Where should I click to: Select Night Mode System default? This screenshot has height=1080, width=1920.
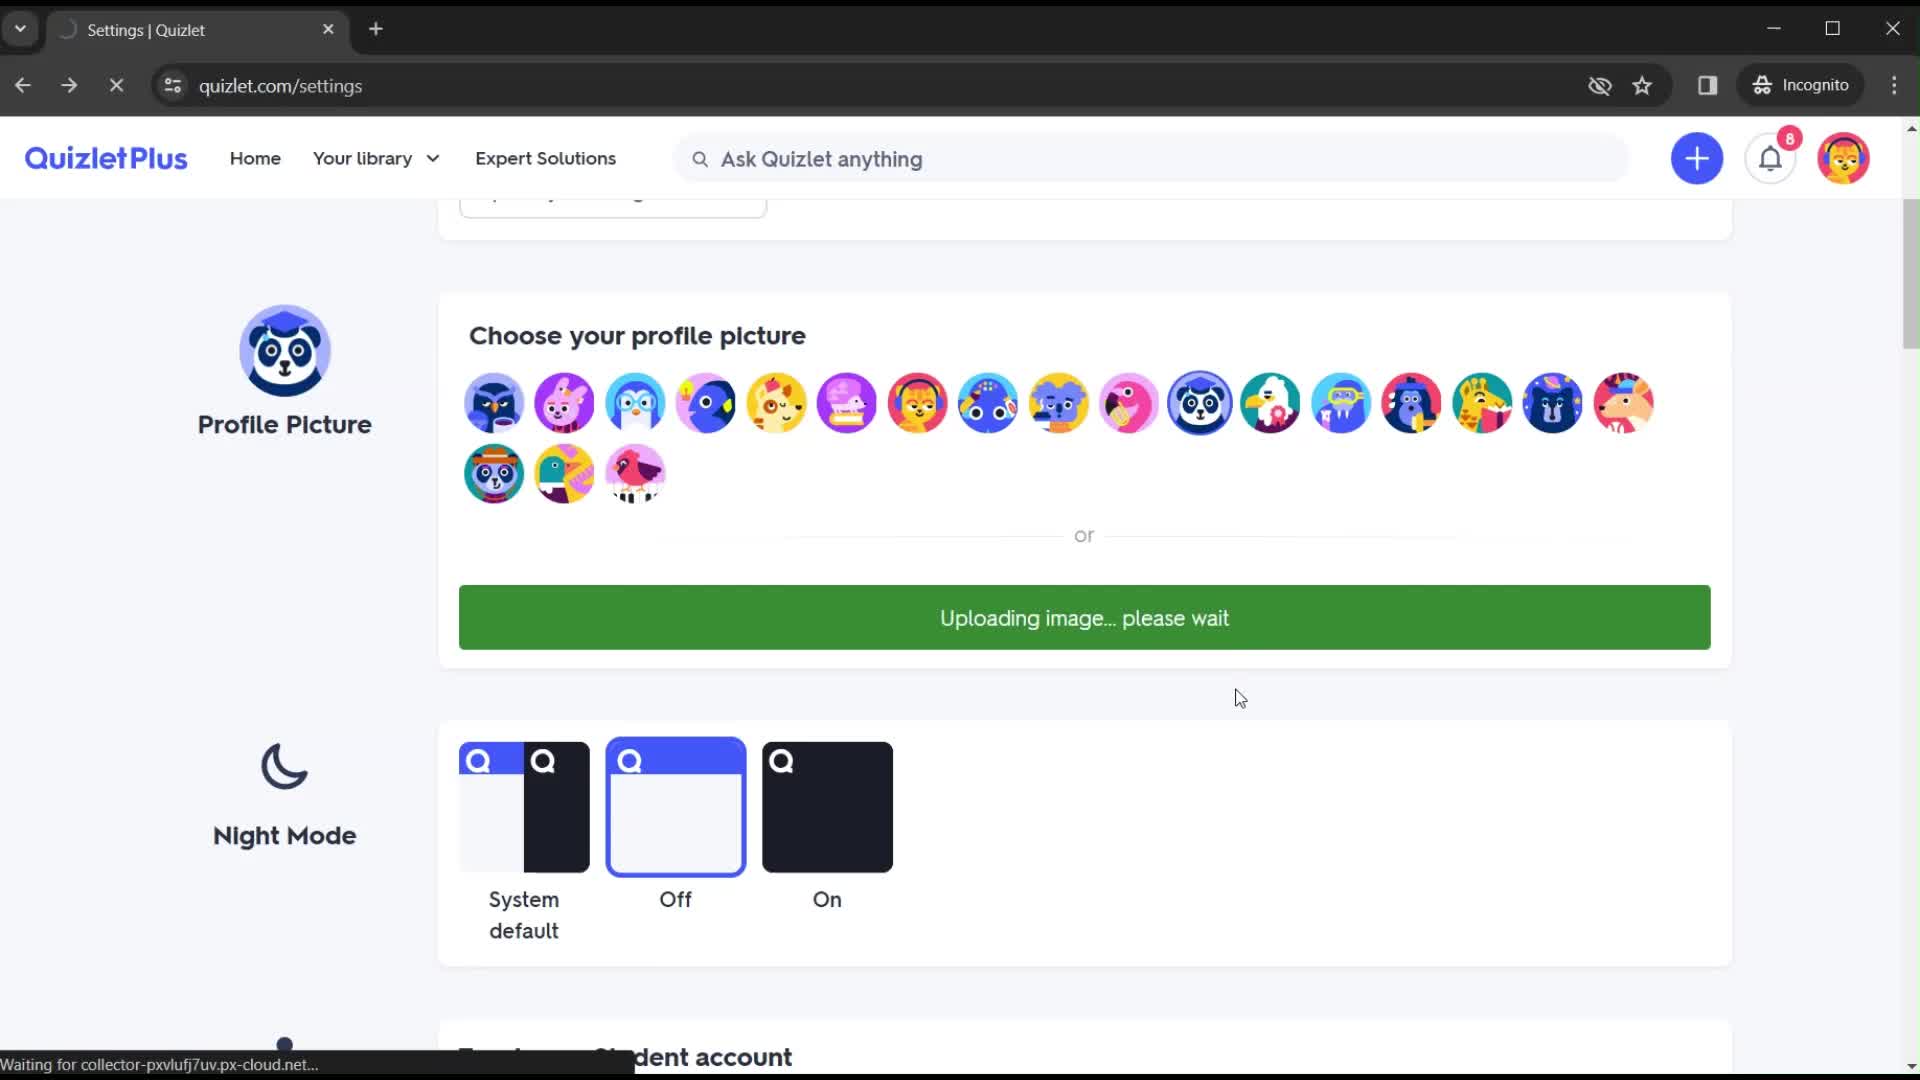(x=524, y=806)
